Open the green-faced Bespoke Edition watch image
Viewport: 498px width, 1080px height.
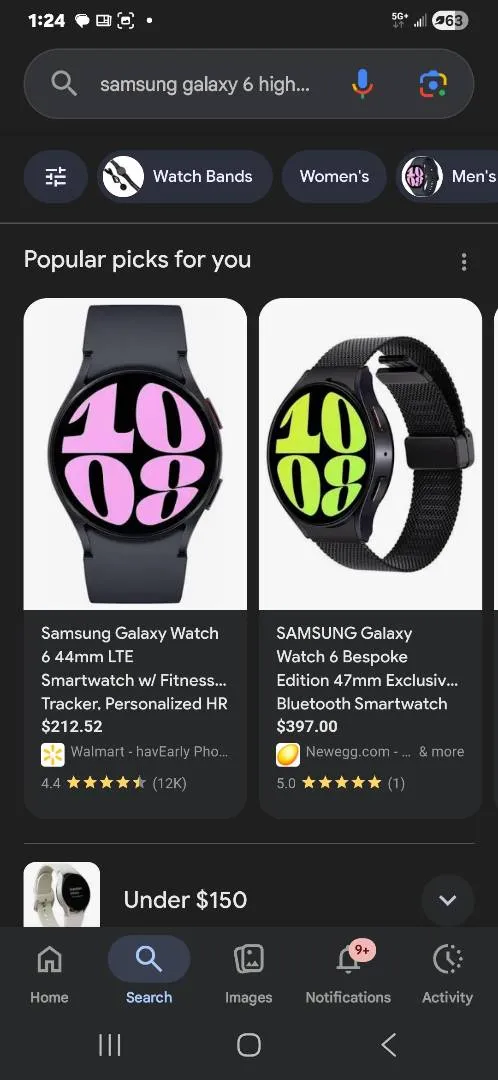click(x=371, y=454)
